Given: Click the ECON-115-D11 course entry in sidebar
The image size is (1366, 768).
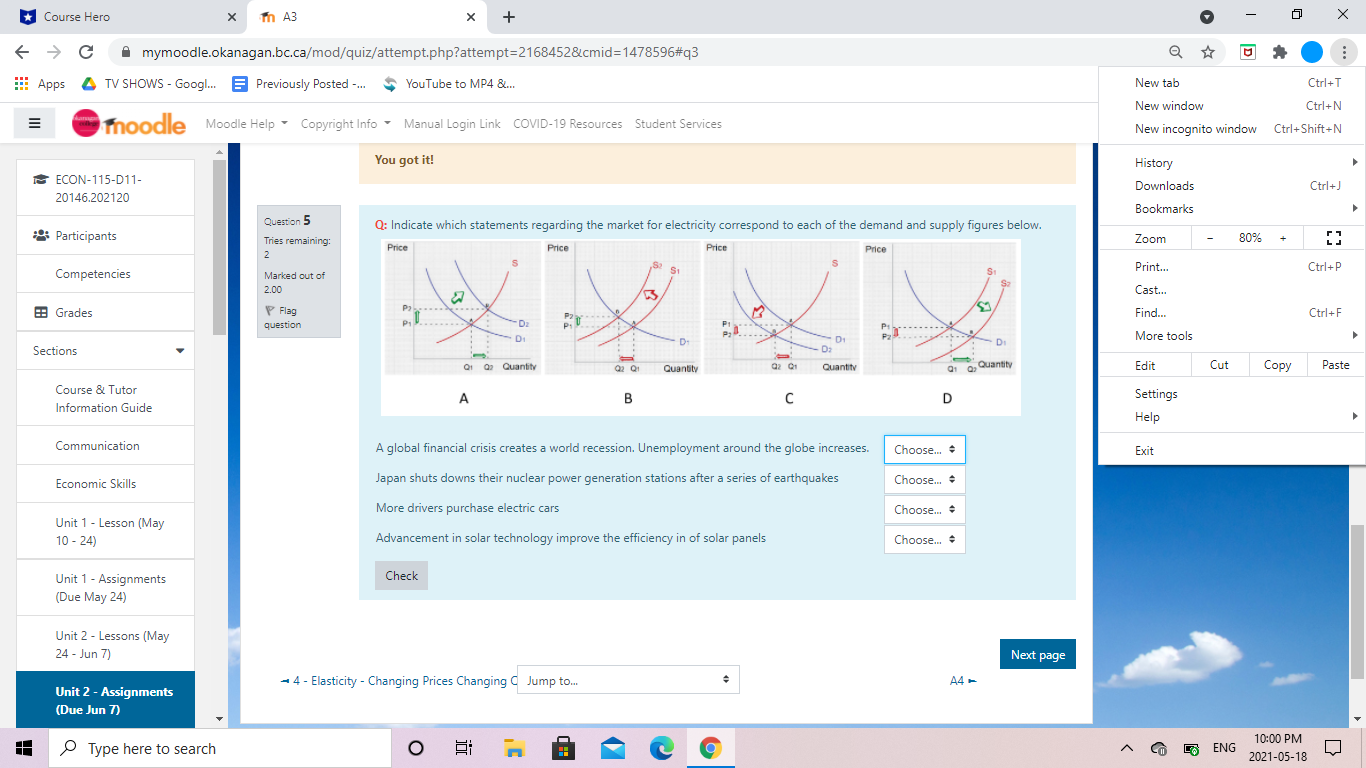Looking at the screenshot, I should click(x=105, y=188).
